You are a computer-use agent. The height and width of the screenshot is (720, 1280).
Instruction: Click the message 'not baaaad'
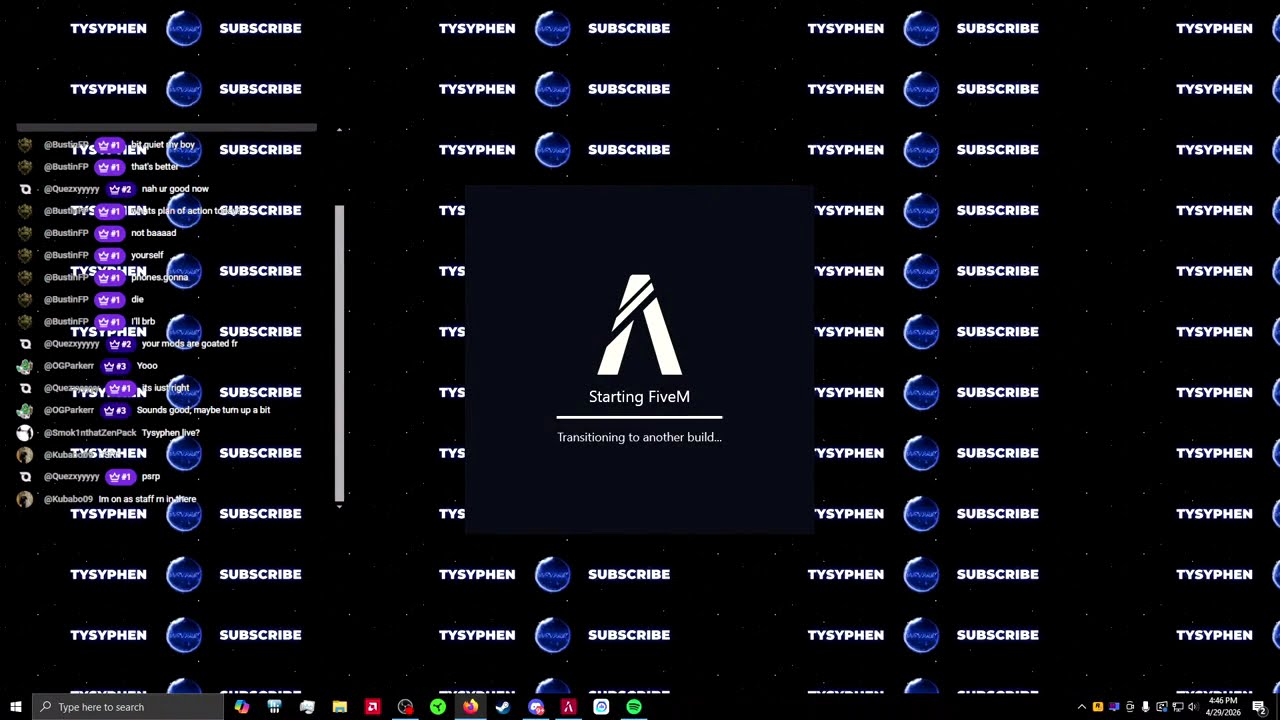(x=153, y=233)
